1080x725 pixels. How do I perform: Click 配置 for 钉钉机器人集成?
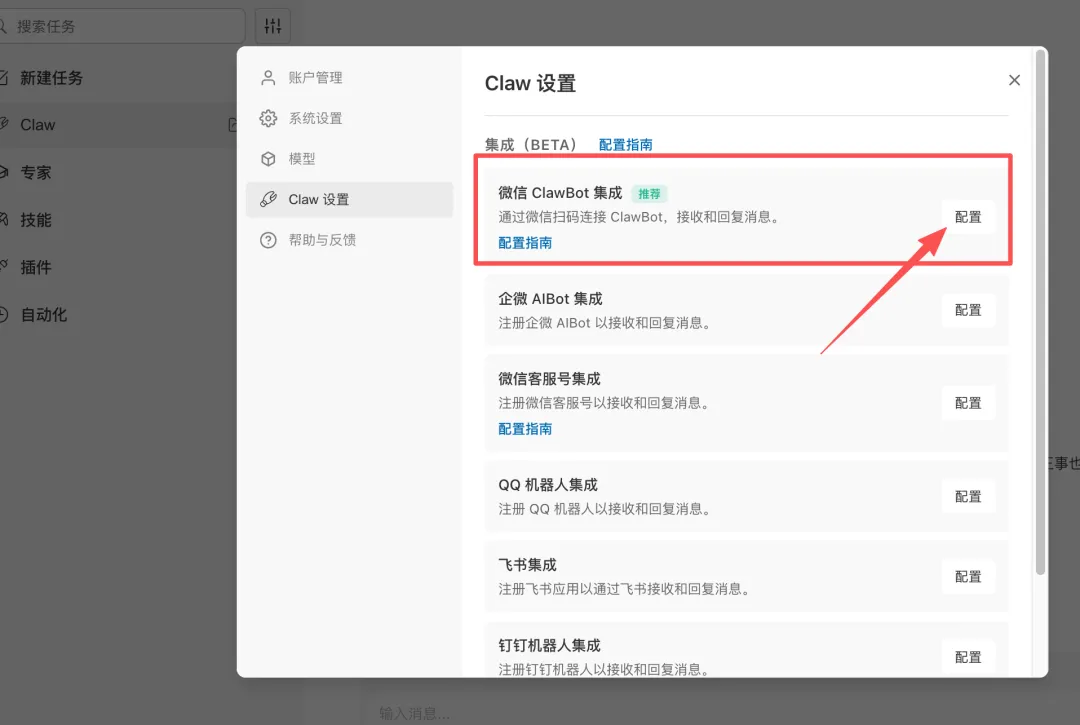tap(968, 658)
